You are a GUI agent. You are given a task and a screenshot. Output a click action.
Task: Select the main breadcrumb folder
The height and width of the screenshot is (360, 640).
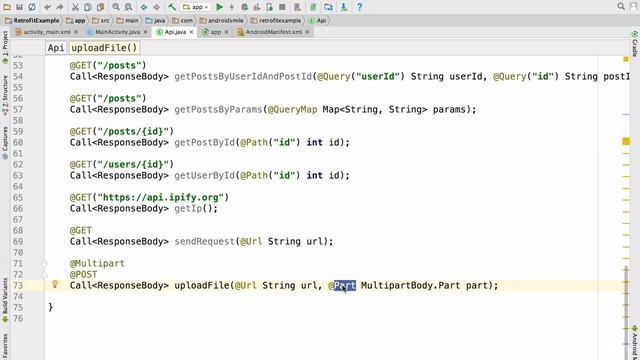(127, 20)
